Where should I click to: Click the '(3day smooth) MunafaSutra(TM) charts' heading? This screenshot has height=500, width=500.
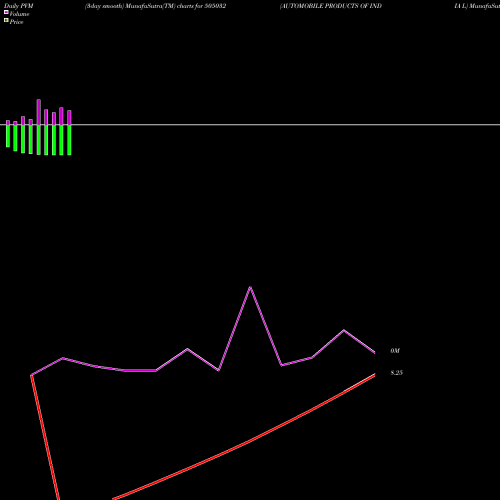coord(155,6)
